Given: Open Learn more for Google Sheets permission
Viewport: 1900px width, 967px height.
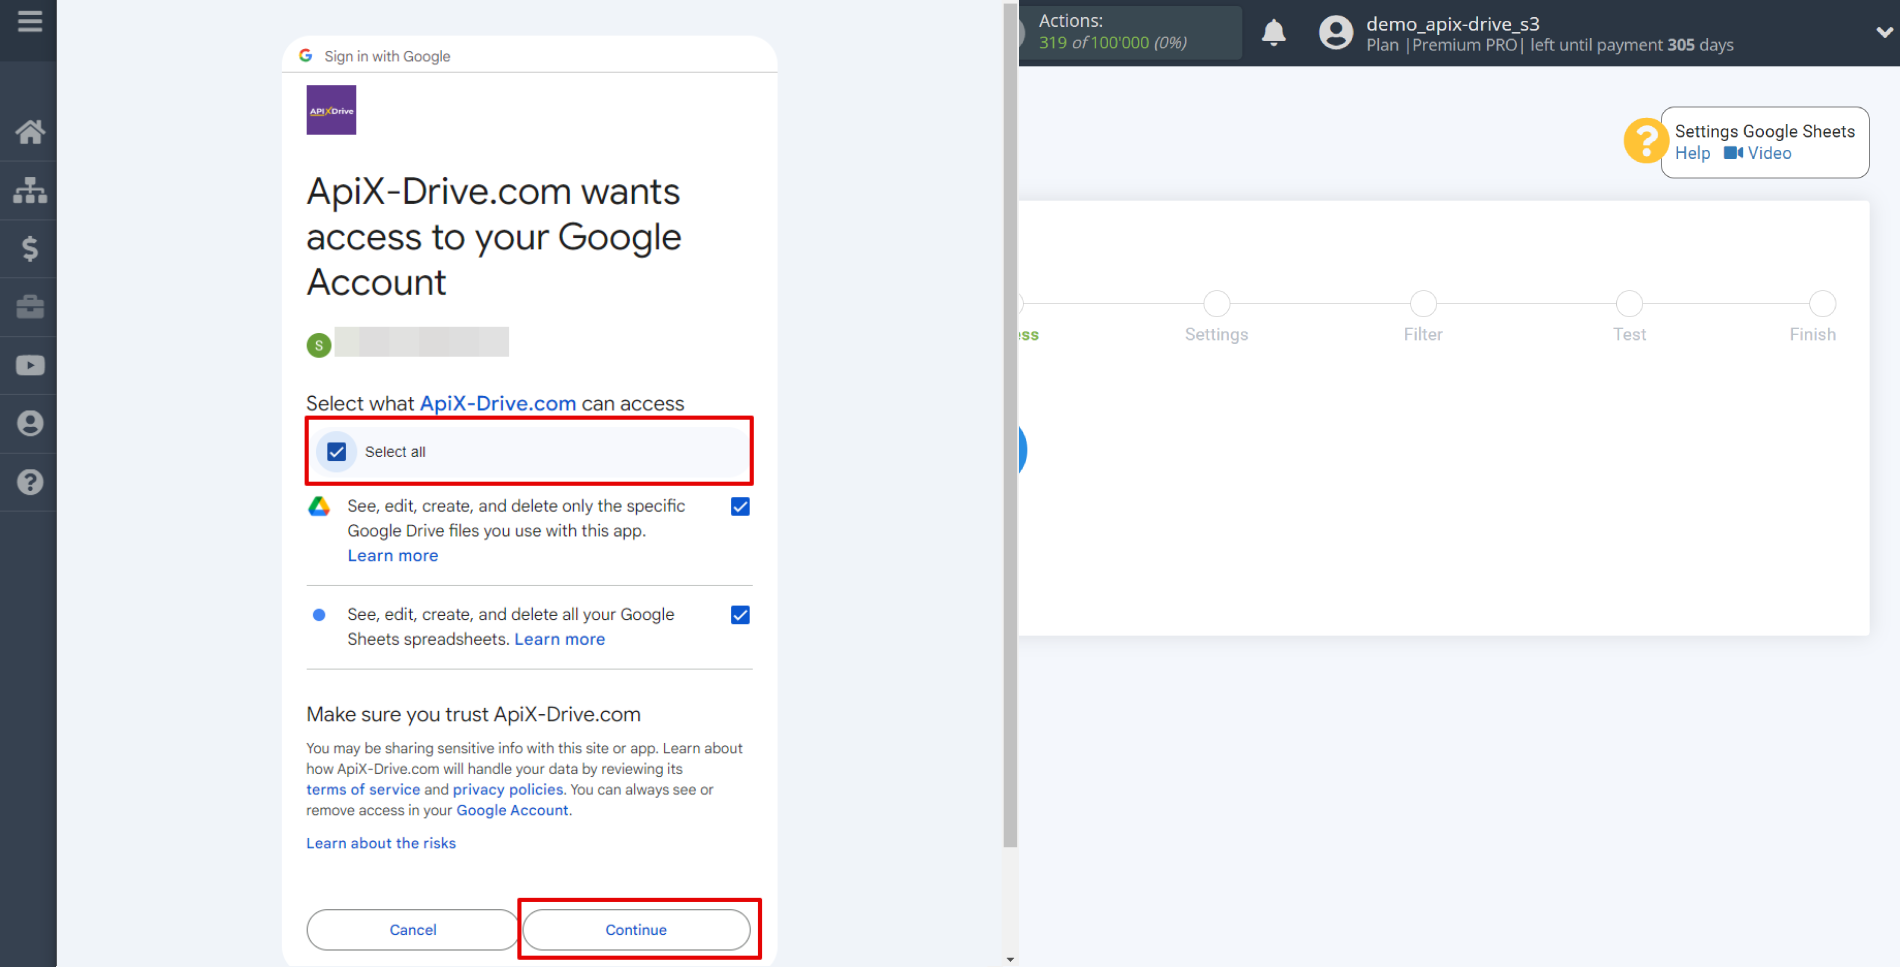Looking at the screenshot, I should click(x=560, y=639).
